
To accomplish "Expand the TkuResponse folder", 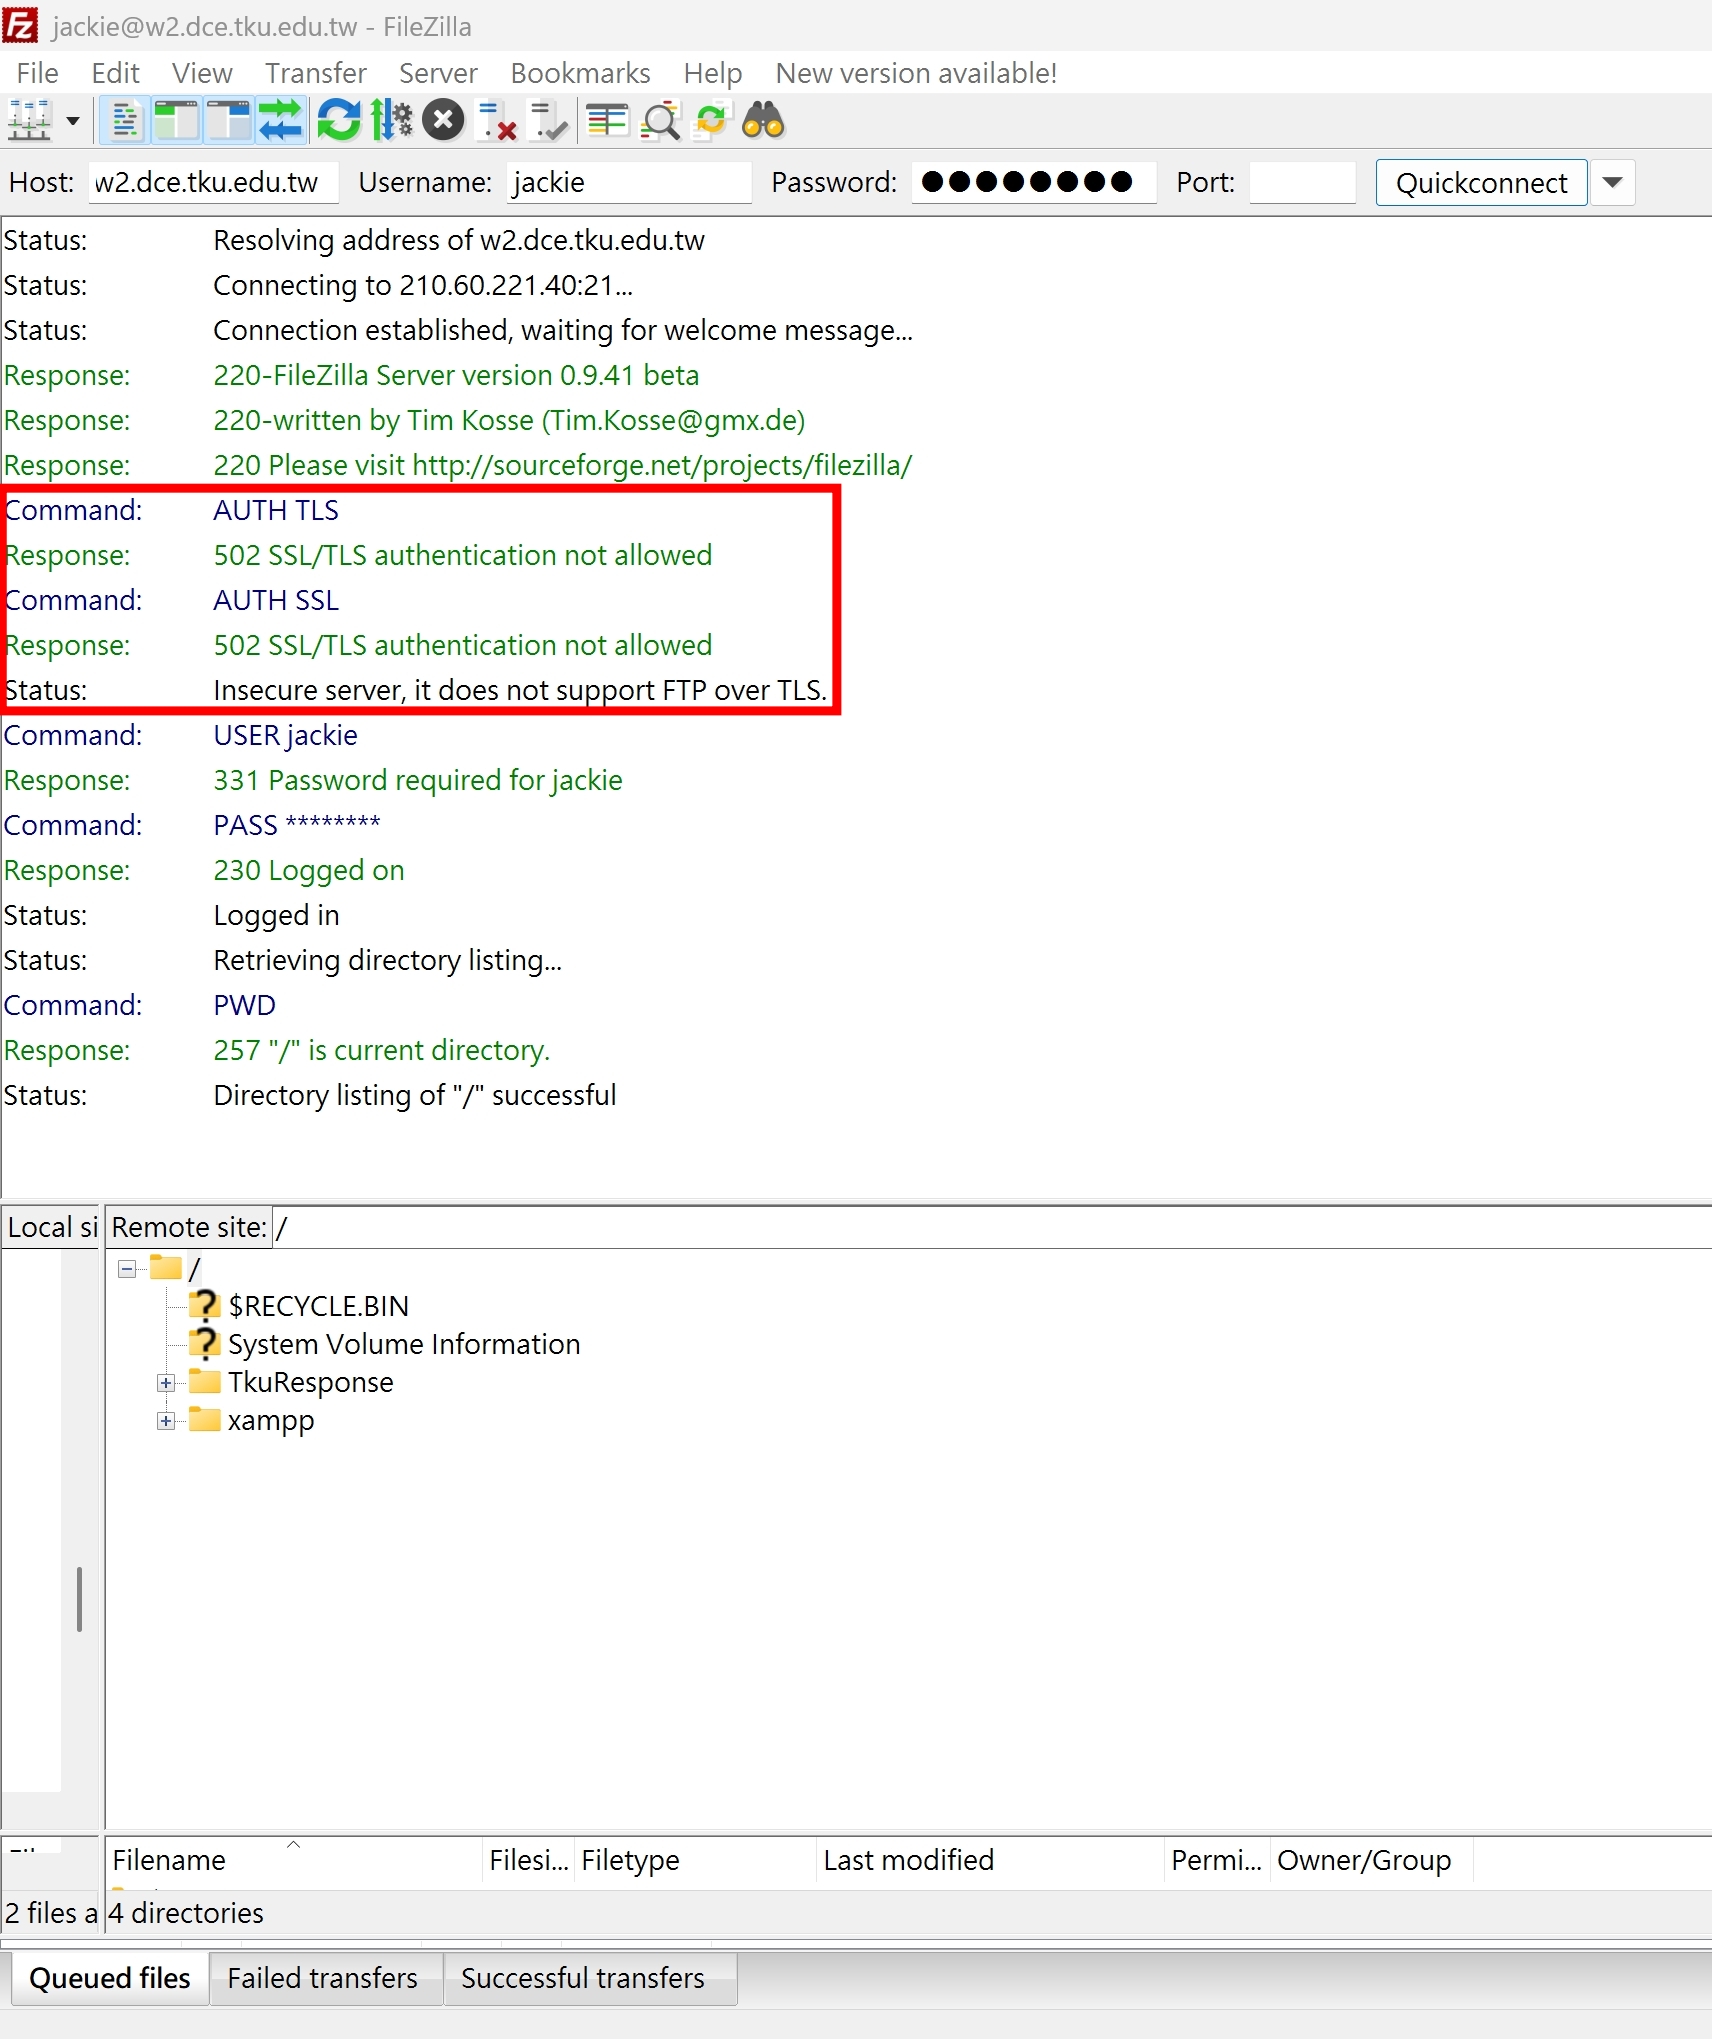I will tap(166, 1383).
